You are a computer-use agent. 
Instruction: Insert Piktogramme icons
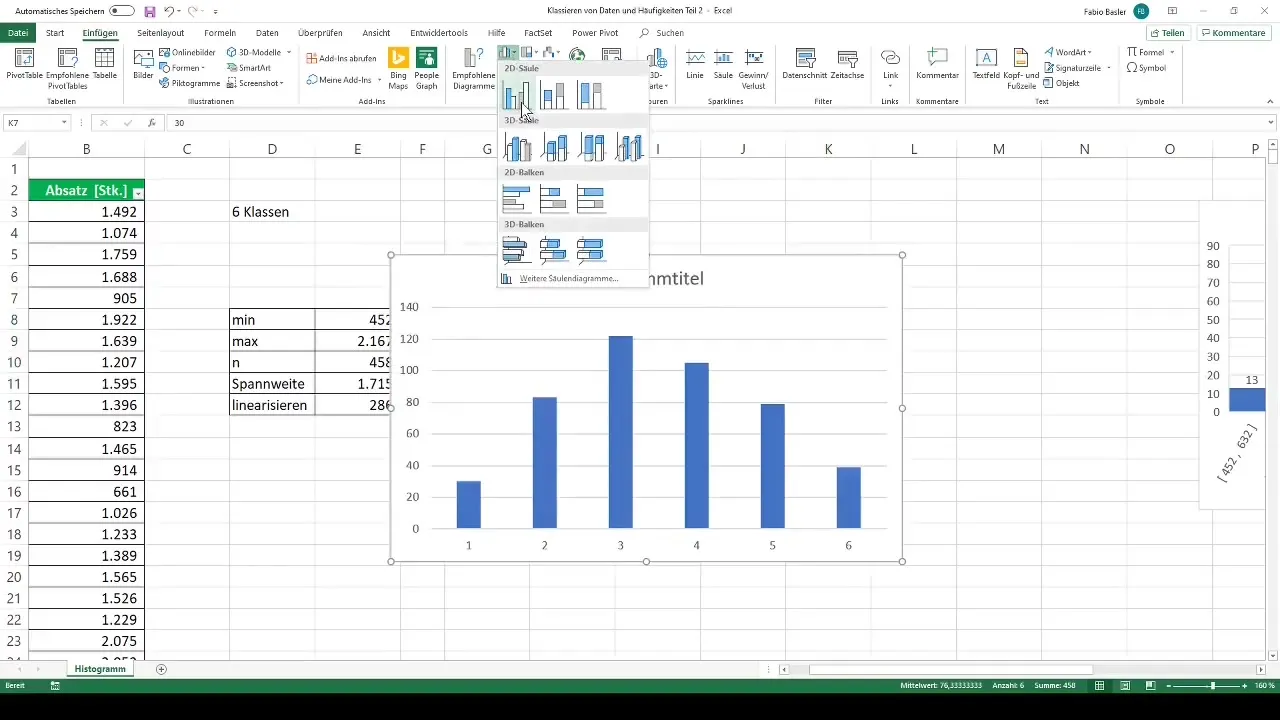coord(188,83)
